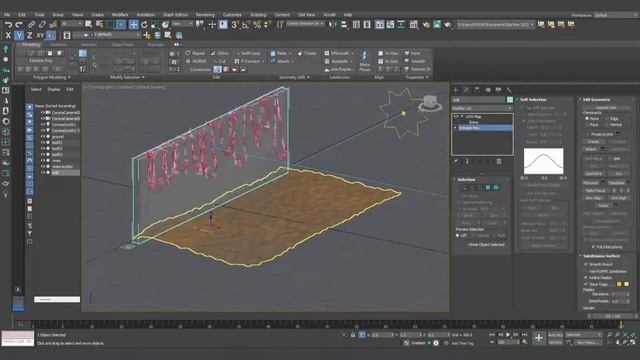Select Face constraint radio button
The height and width of the screenshot is (360, 640).
point(587,124)
